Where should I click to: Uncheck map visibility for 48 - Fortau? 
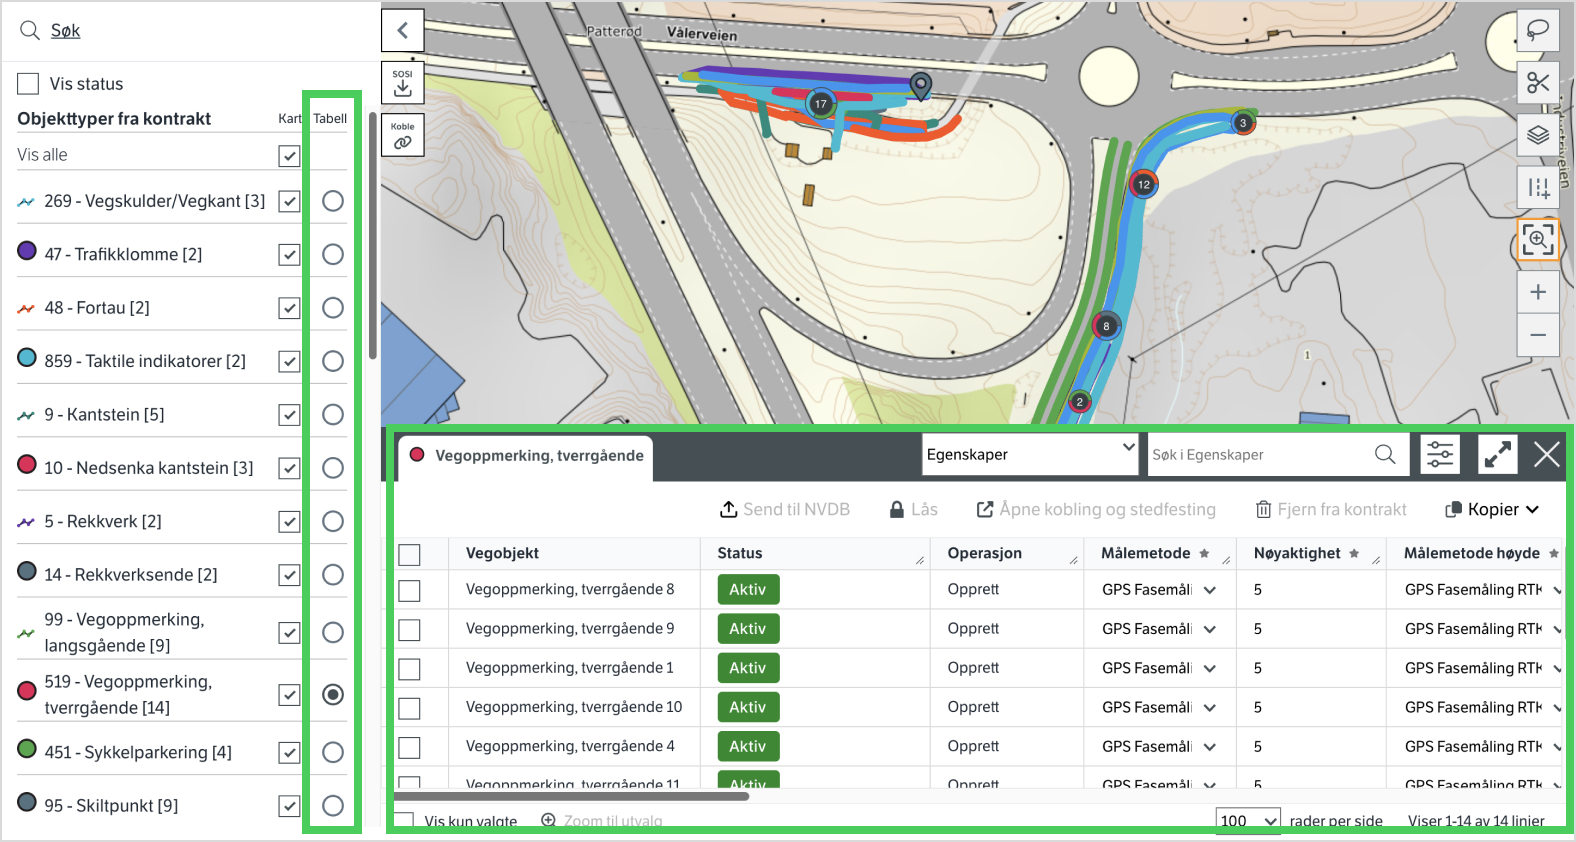(289, 308)
